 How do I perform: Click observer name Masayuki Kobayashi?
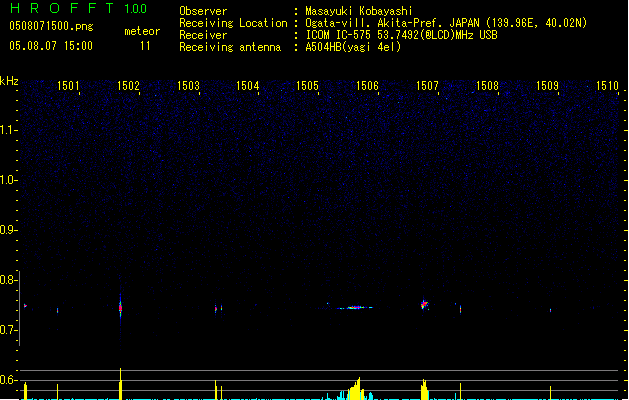point(359,11)
